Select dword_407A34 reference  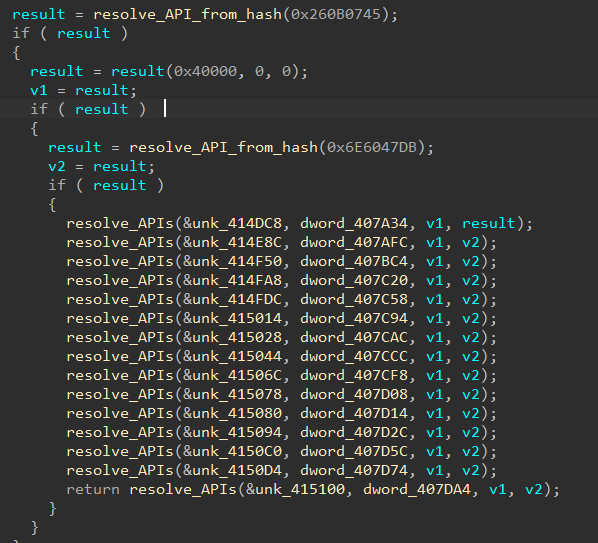pyautogui.click(x=354, y=223)
